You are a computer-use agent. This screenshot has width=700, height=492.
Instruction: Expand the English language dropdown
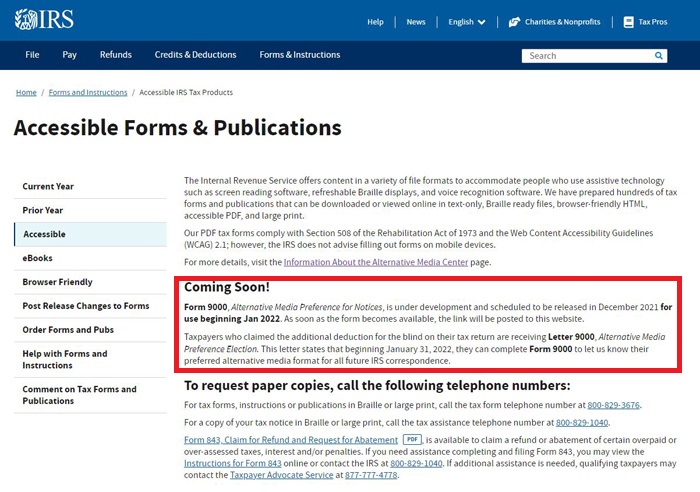coord(467,22)
